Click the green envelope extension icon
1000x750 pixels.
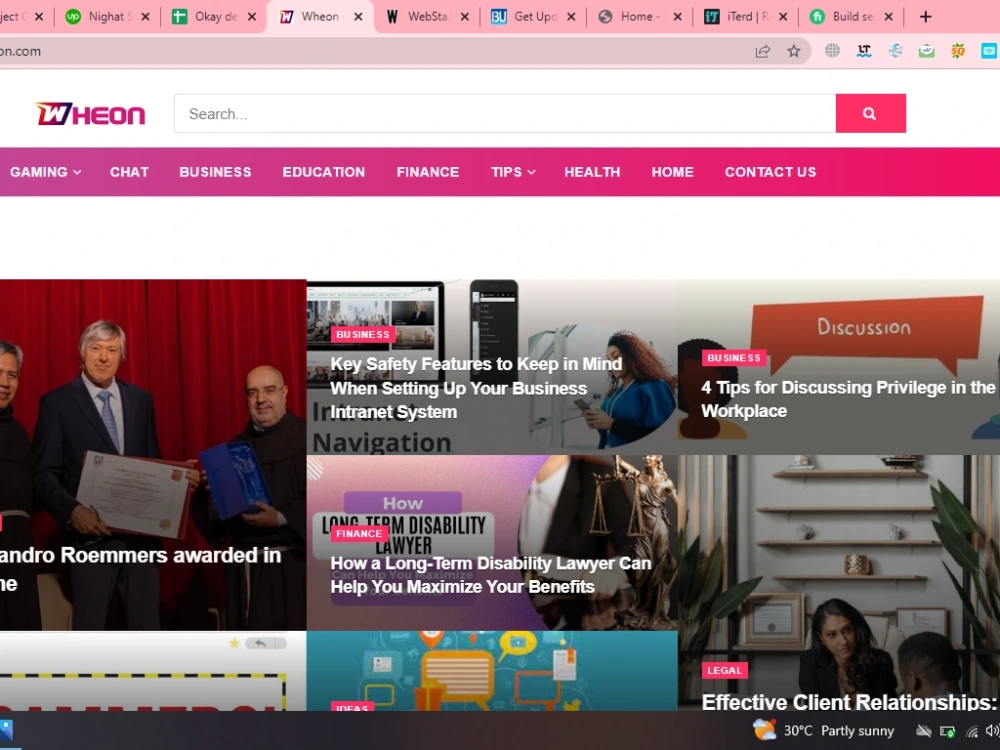pyautogui.click(x=927, y=51)
